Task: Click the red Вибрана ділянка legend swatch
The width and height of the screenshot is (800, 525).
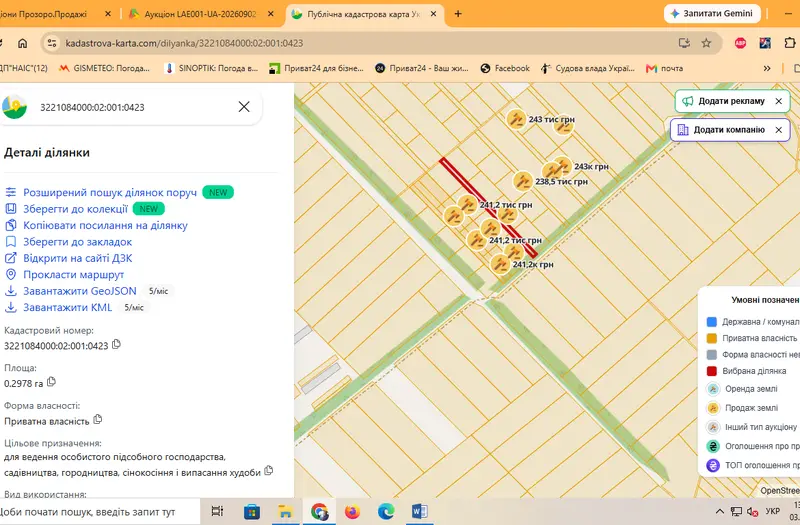Action: 712,371
